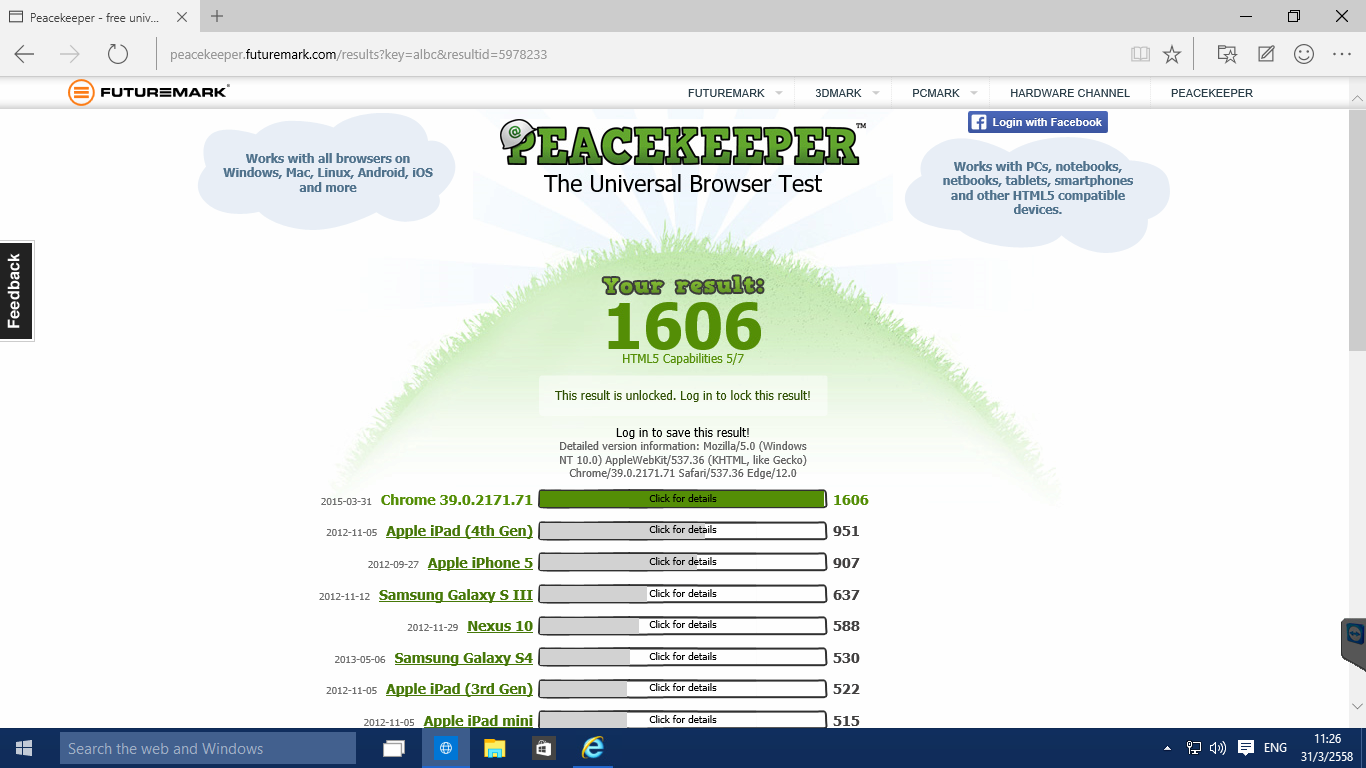Image resolution: width=1366 pixels, height=768 pixels.
Task: Make a web note
Action: point(1266,54)
